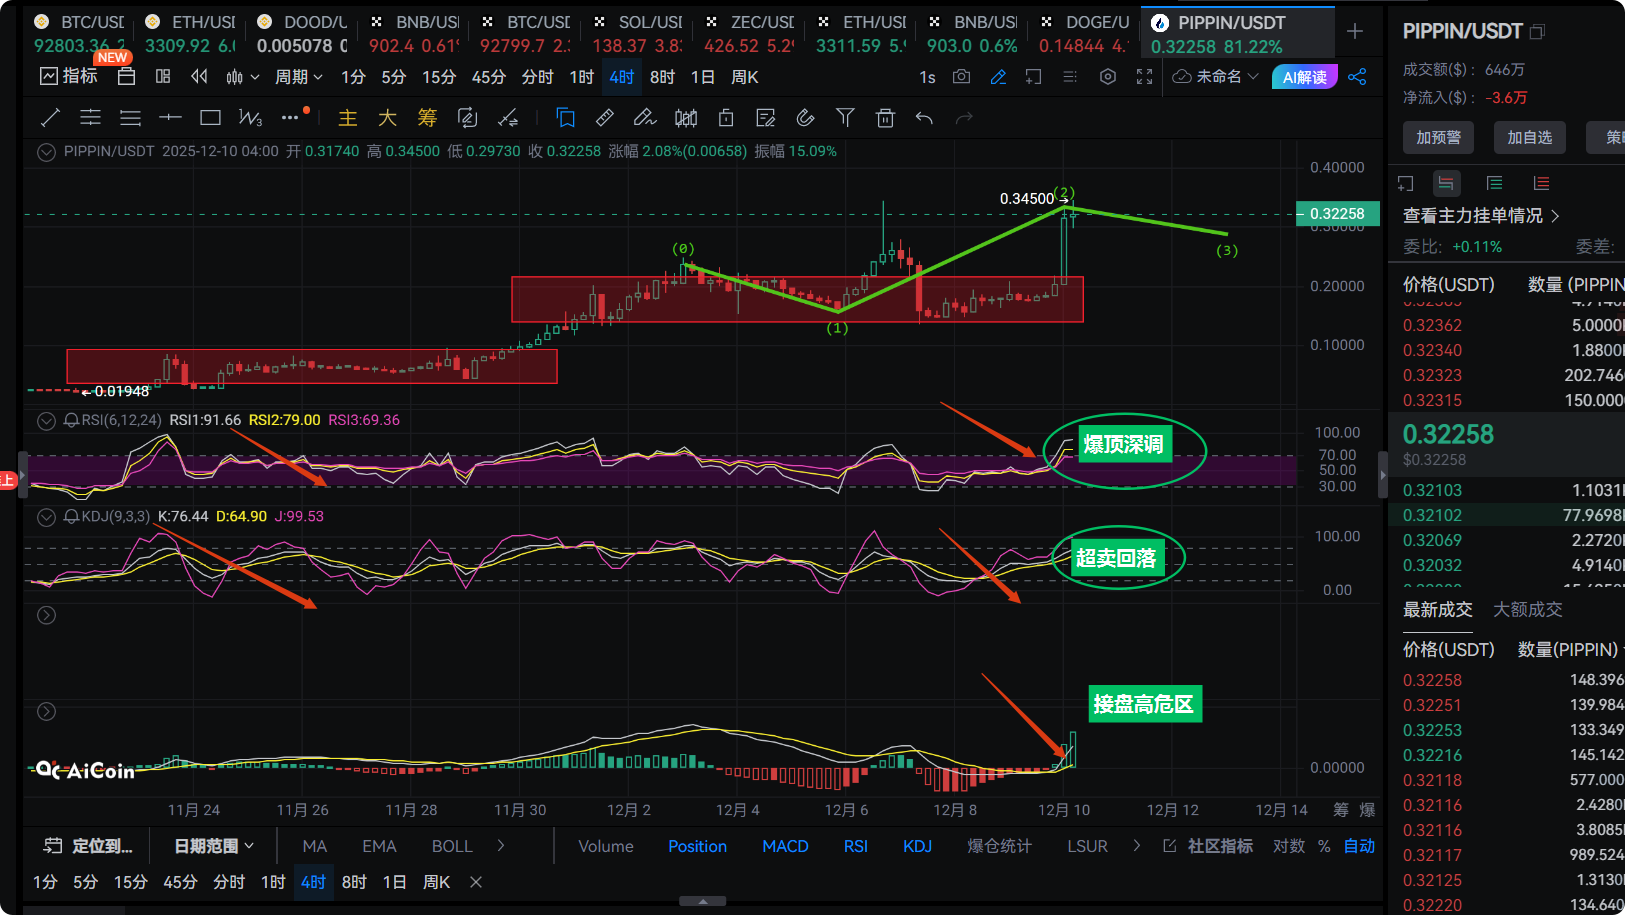1625x915 pixels.
Task: Click the filter funnel icon
Action: pyautogui.click(x=845, y=118)
